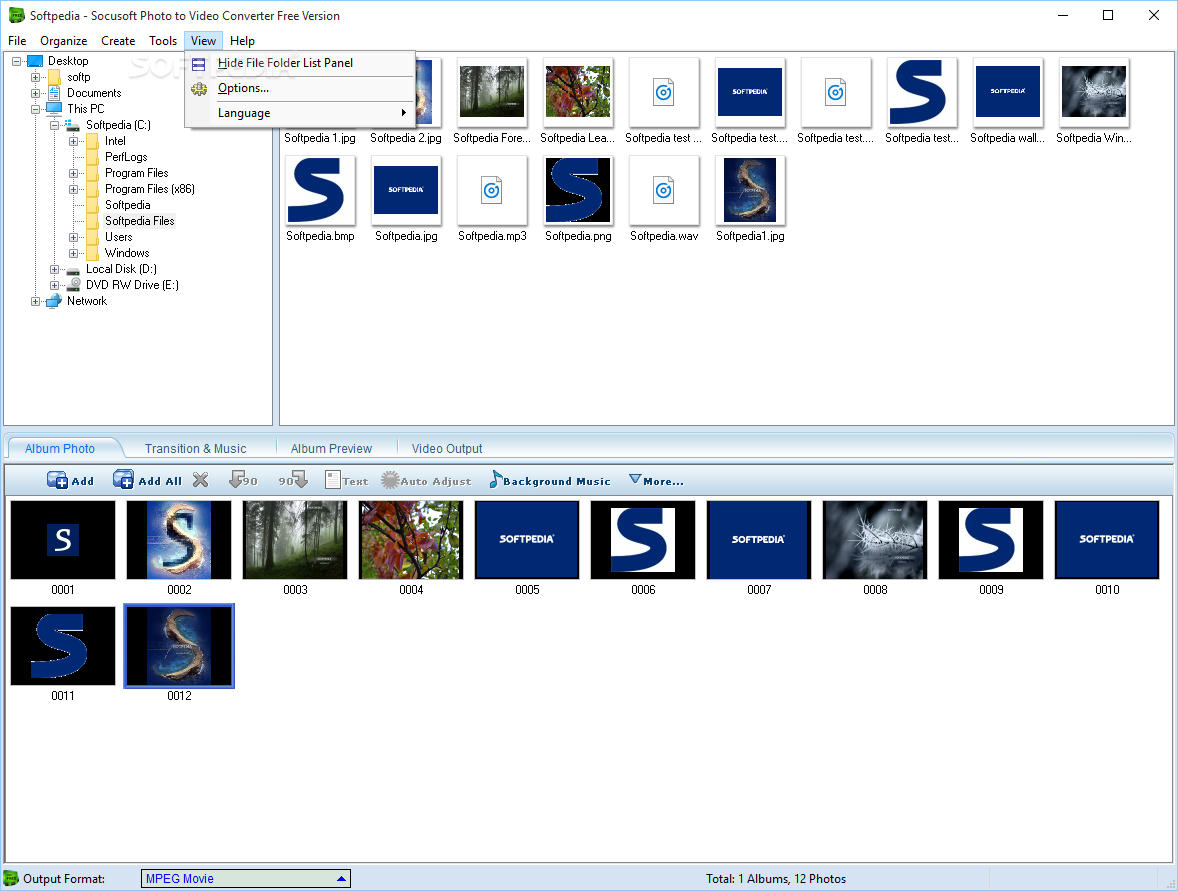
Task: Expand the Network tree node
Action: [x=35, y=301]
